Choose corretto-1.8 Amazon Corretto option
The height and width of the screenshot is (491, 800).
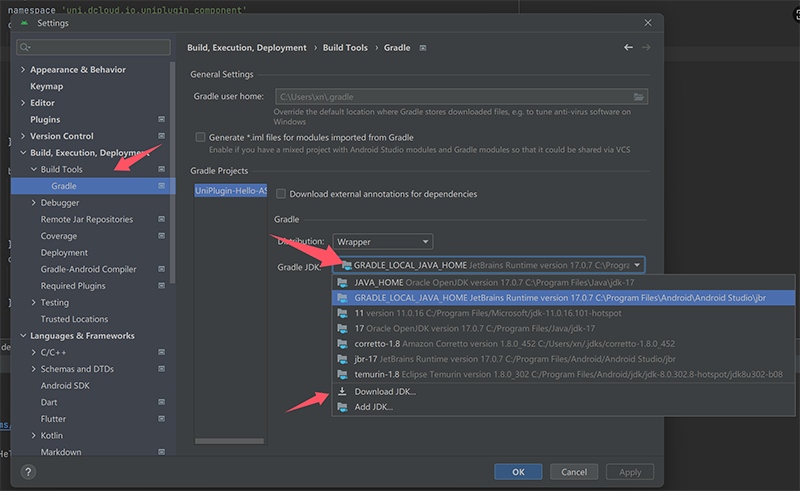coord(563,343)
